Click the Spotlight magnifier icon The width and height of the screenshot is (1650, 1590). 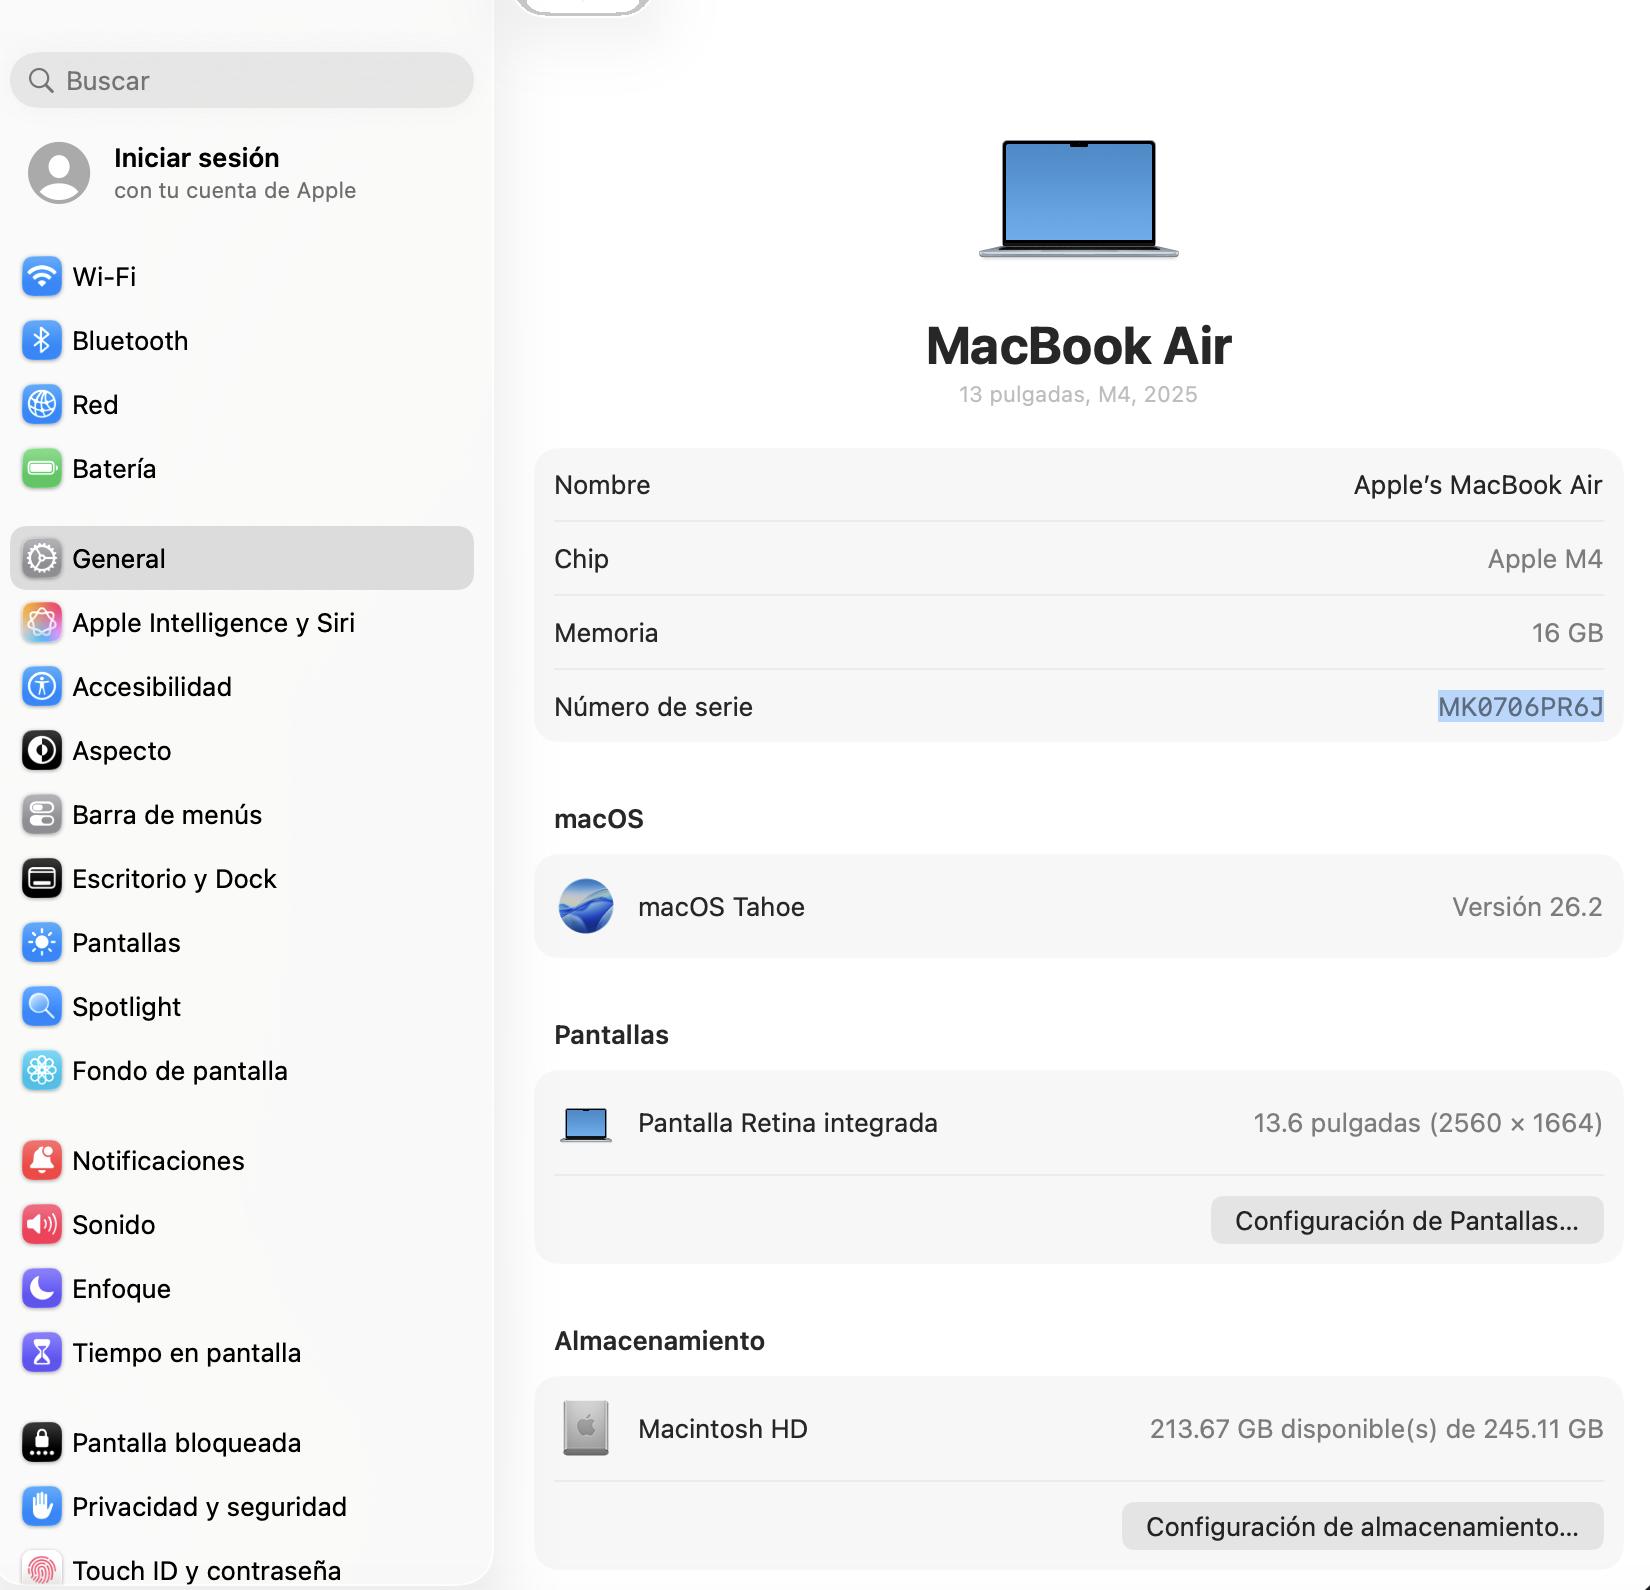(41, 1007)
